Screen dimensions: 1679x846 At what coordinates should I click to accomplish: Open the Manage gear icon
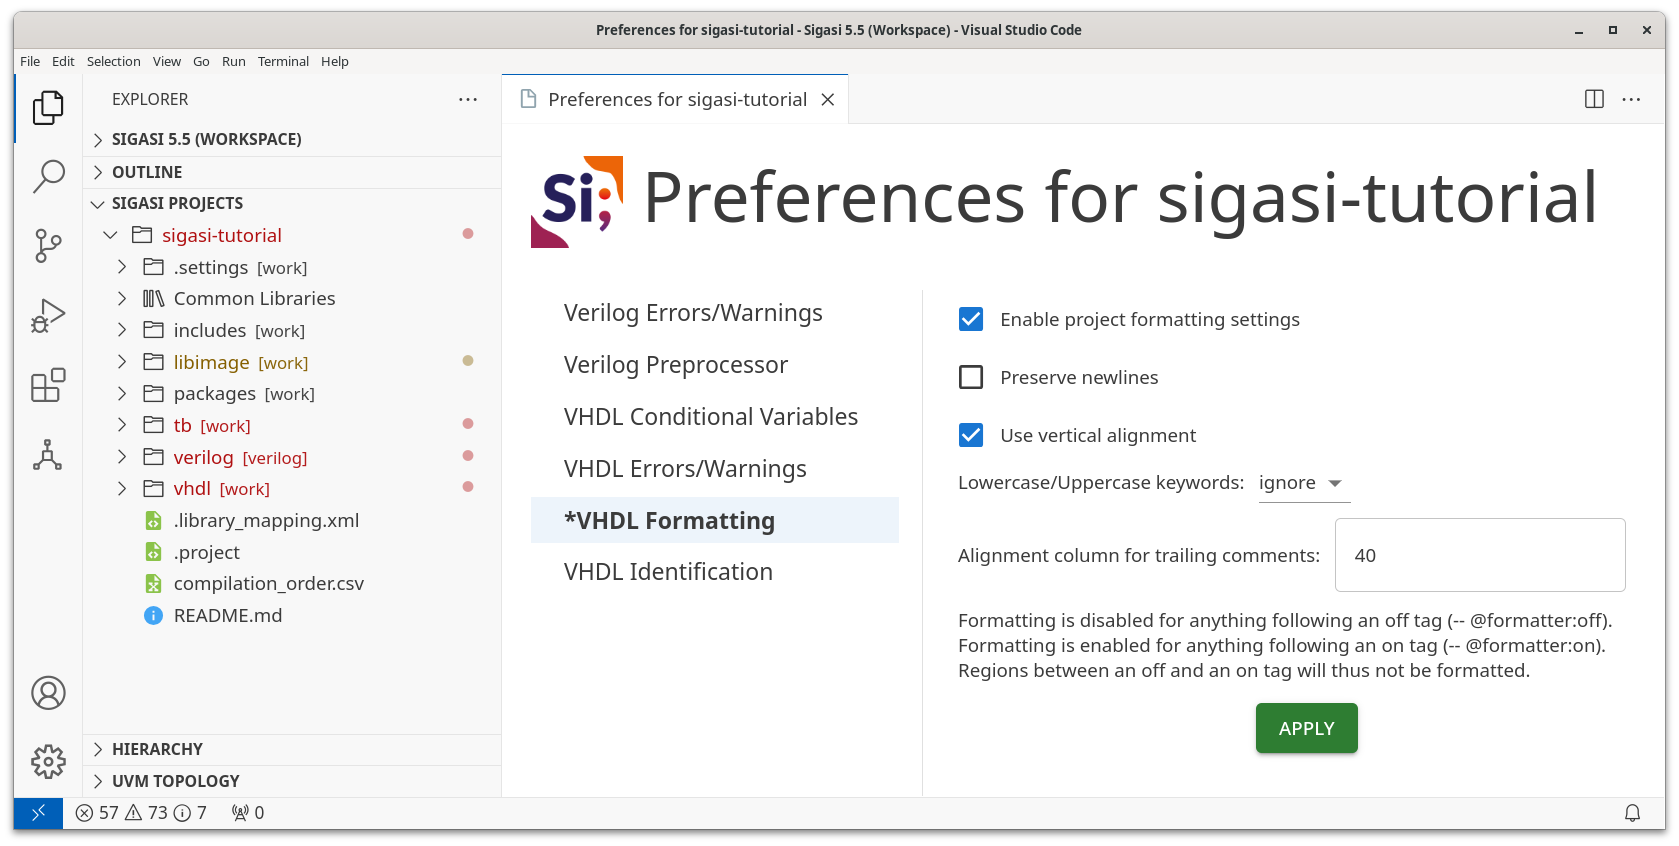point(48,762)
